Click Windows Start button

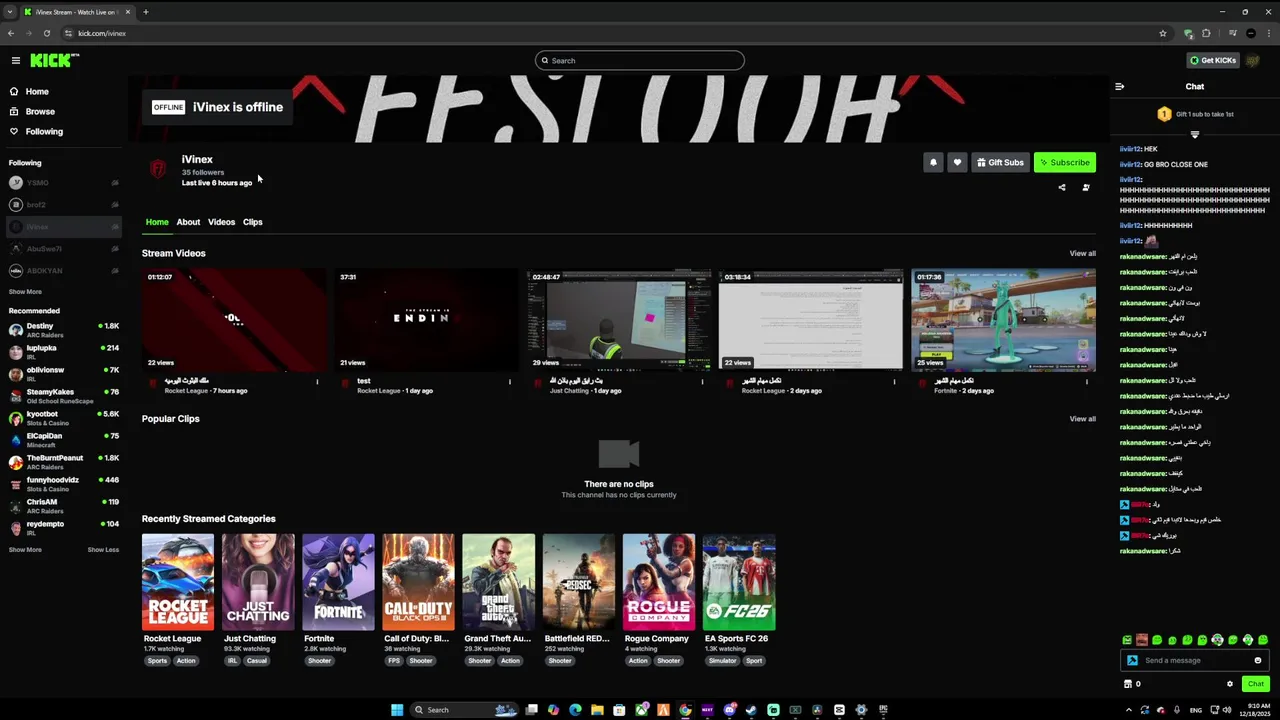tap(397, 710)
